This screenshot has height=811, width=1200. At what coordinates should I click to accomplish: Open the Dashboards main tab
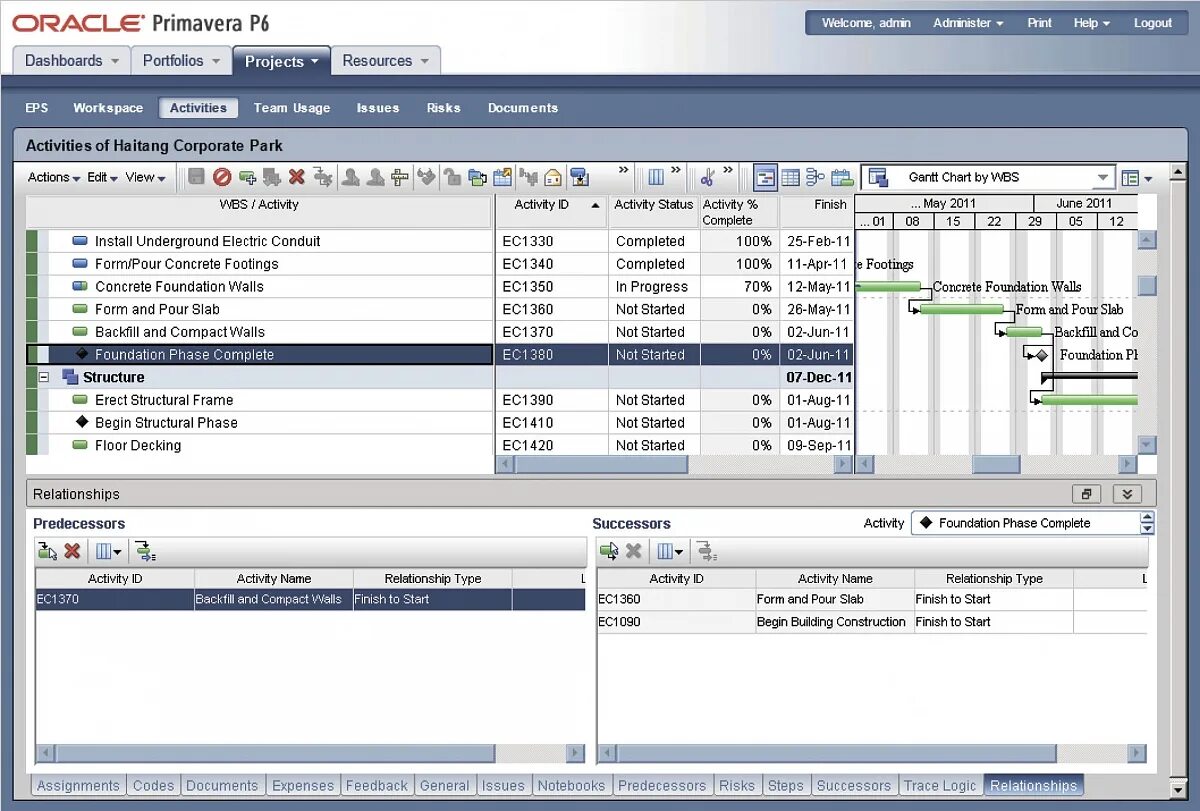(x=71, y=61)
